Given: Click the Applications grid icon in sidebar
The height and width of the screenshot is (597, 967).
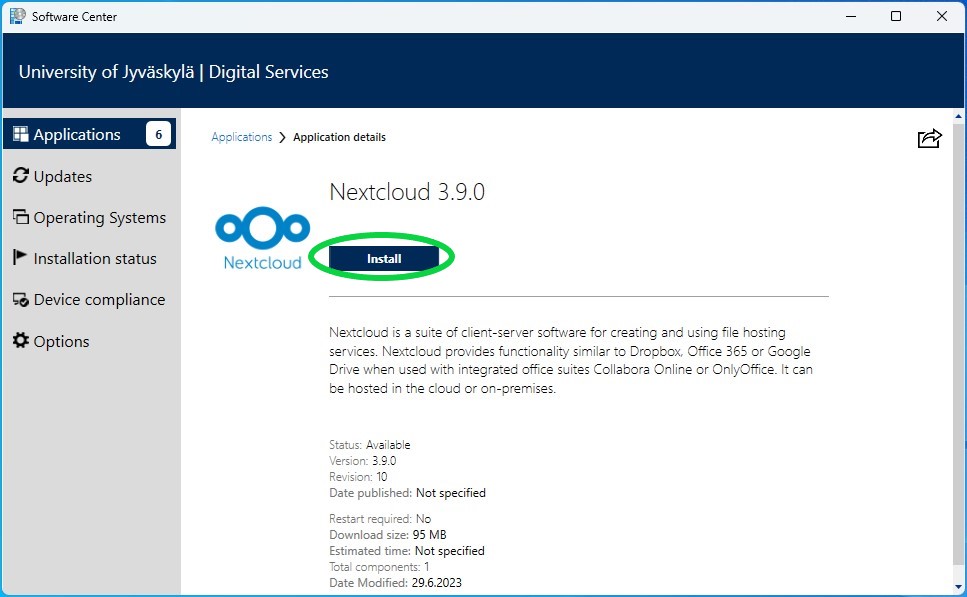Looking at the screenshot, I should point(20,134).
